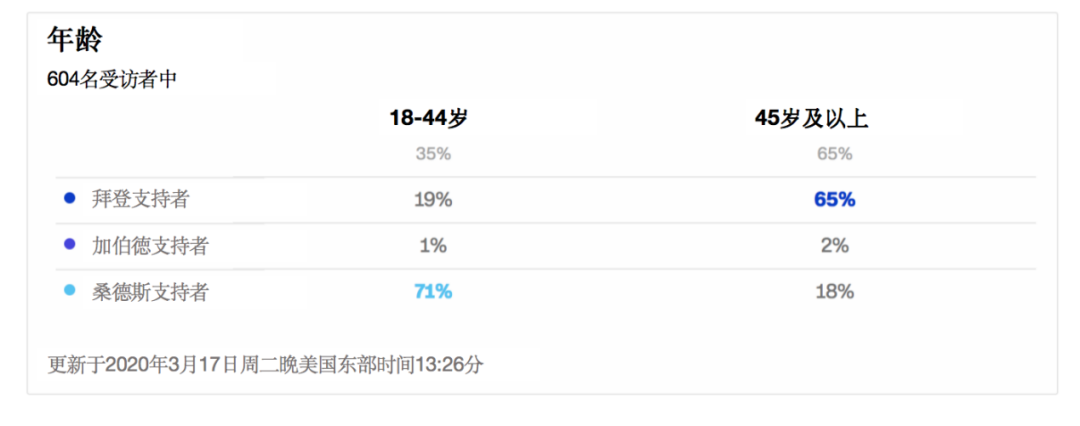
Task: Select the 桑德斯支持者 row label
Action: [149, 292]
